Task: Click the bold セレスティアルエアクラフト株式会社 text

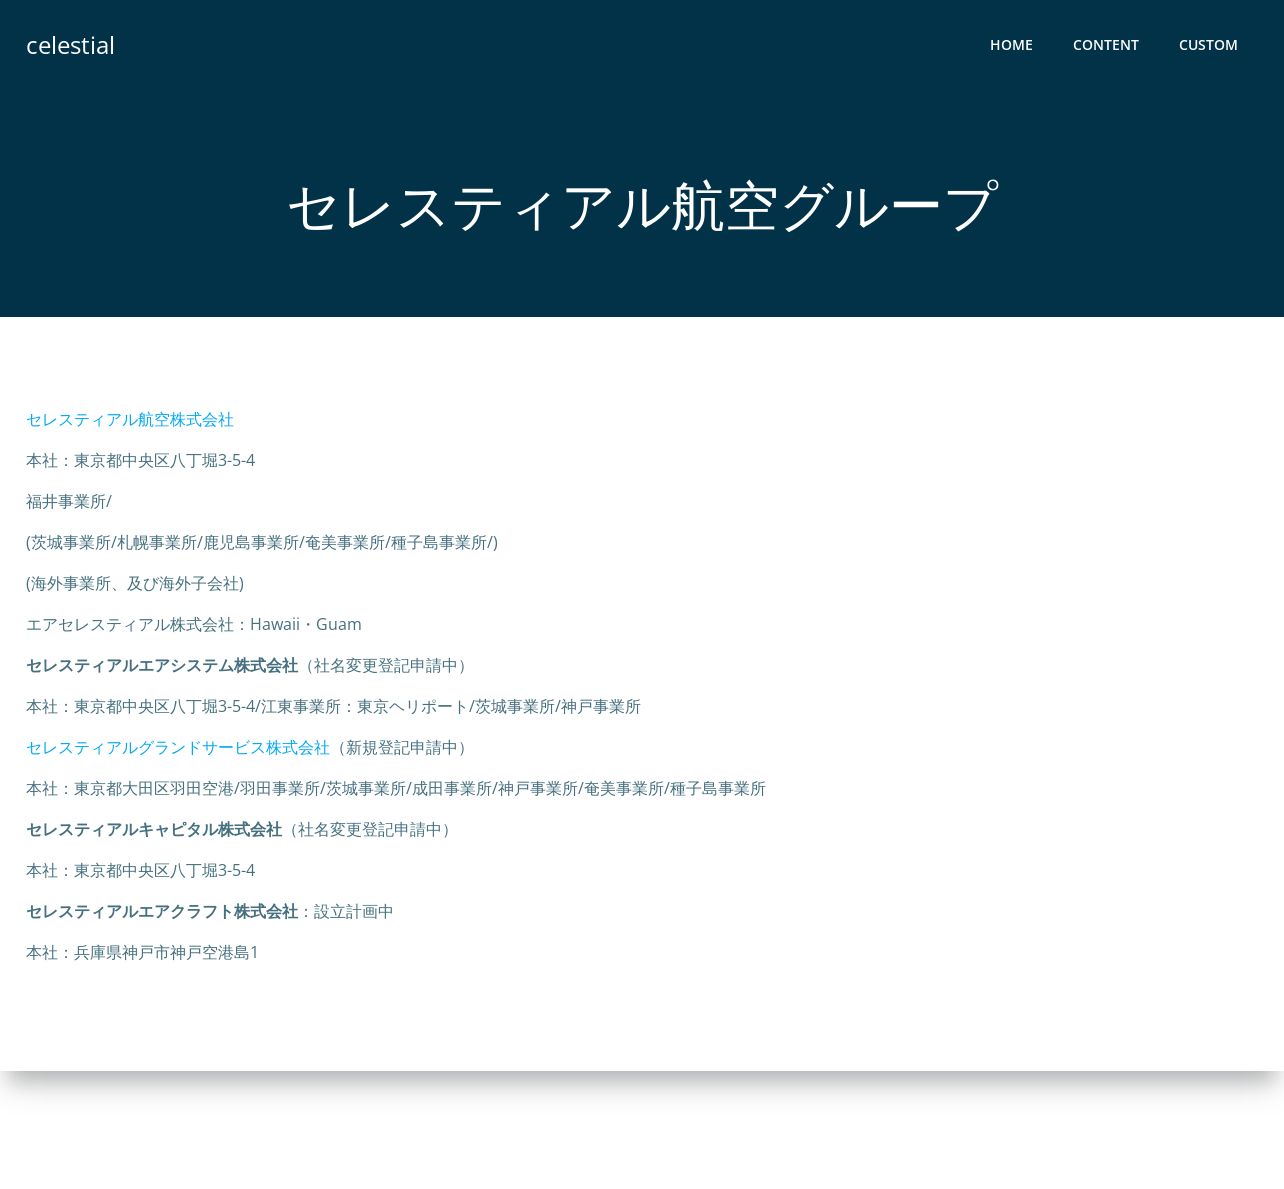Action: [162, 912]
